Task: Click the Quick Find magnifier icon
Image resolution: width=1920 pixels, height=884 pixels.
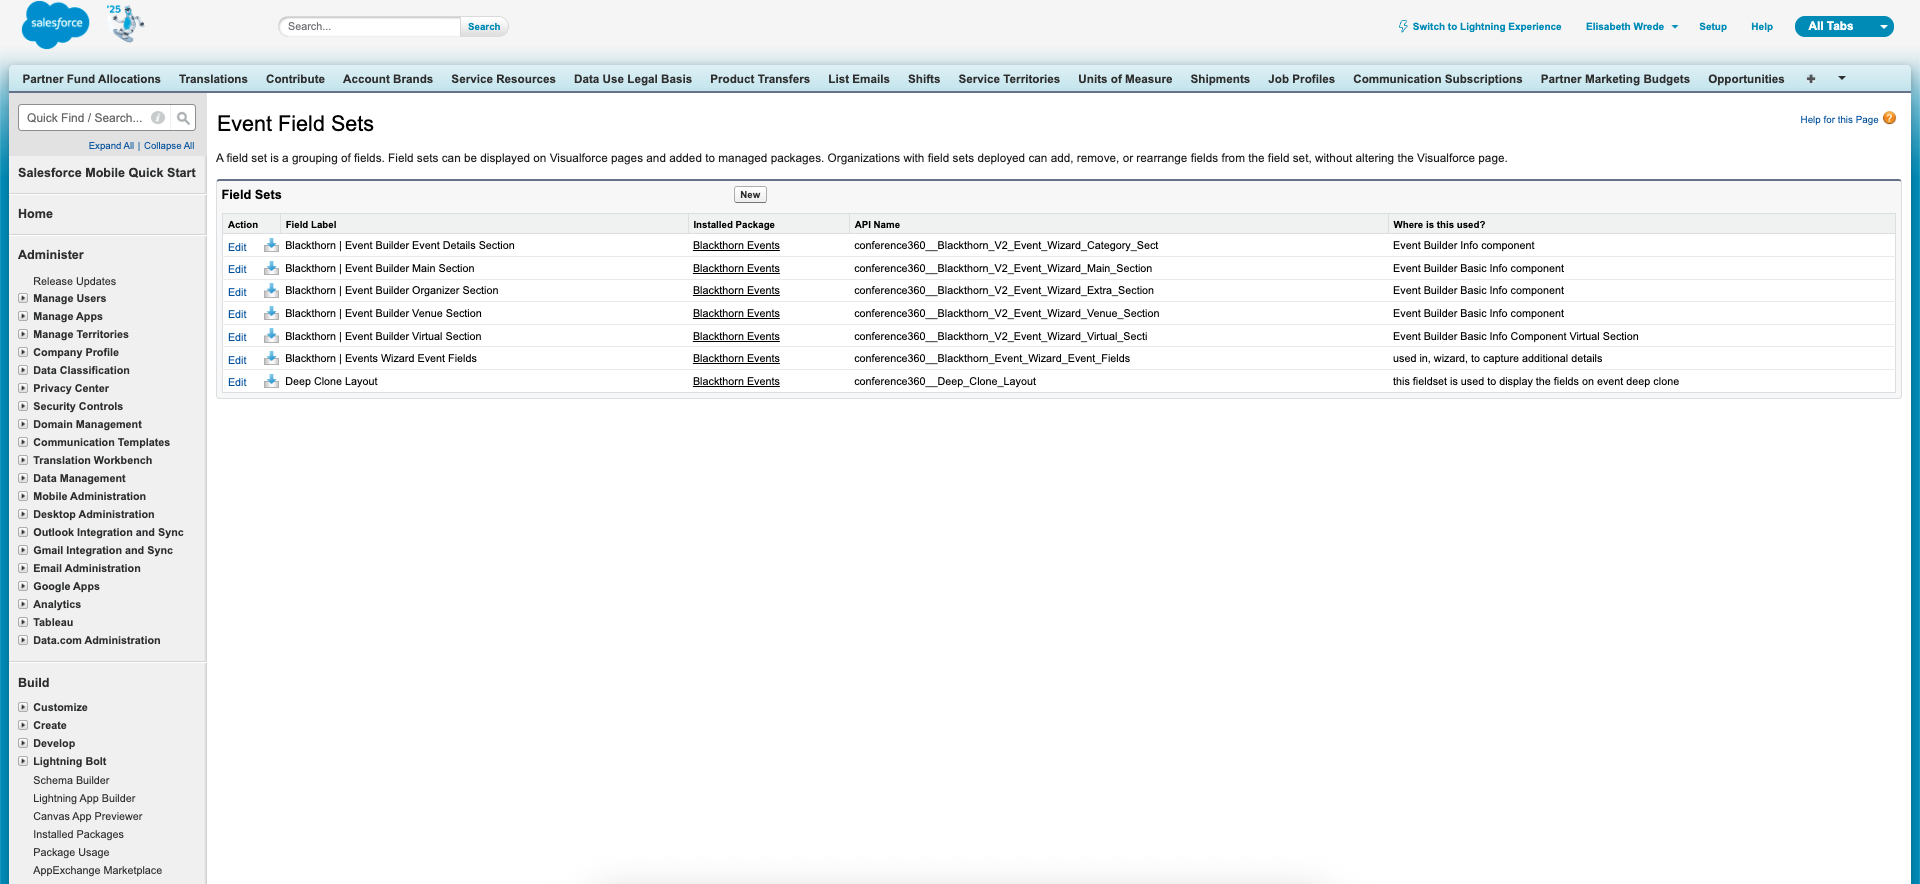Action: [183, 118]
